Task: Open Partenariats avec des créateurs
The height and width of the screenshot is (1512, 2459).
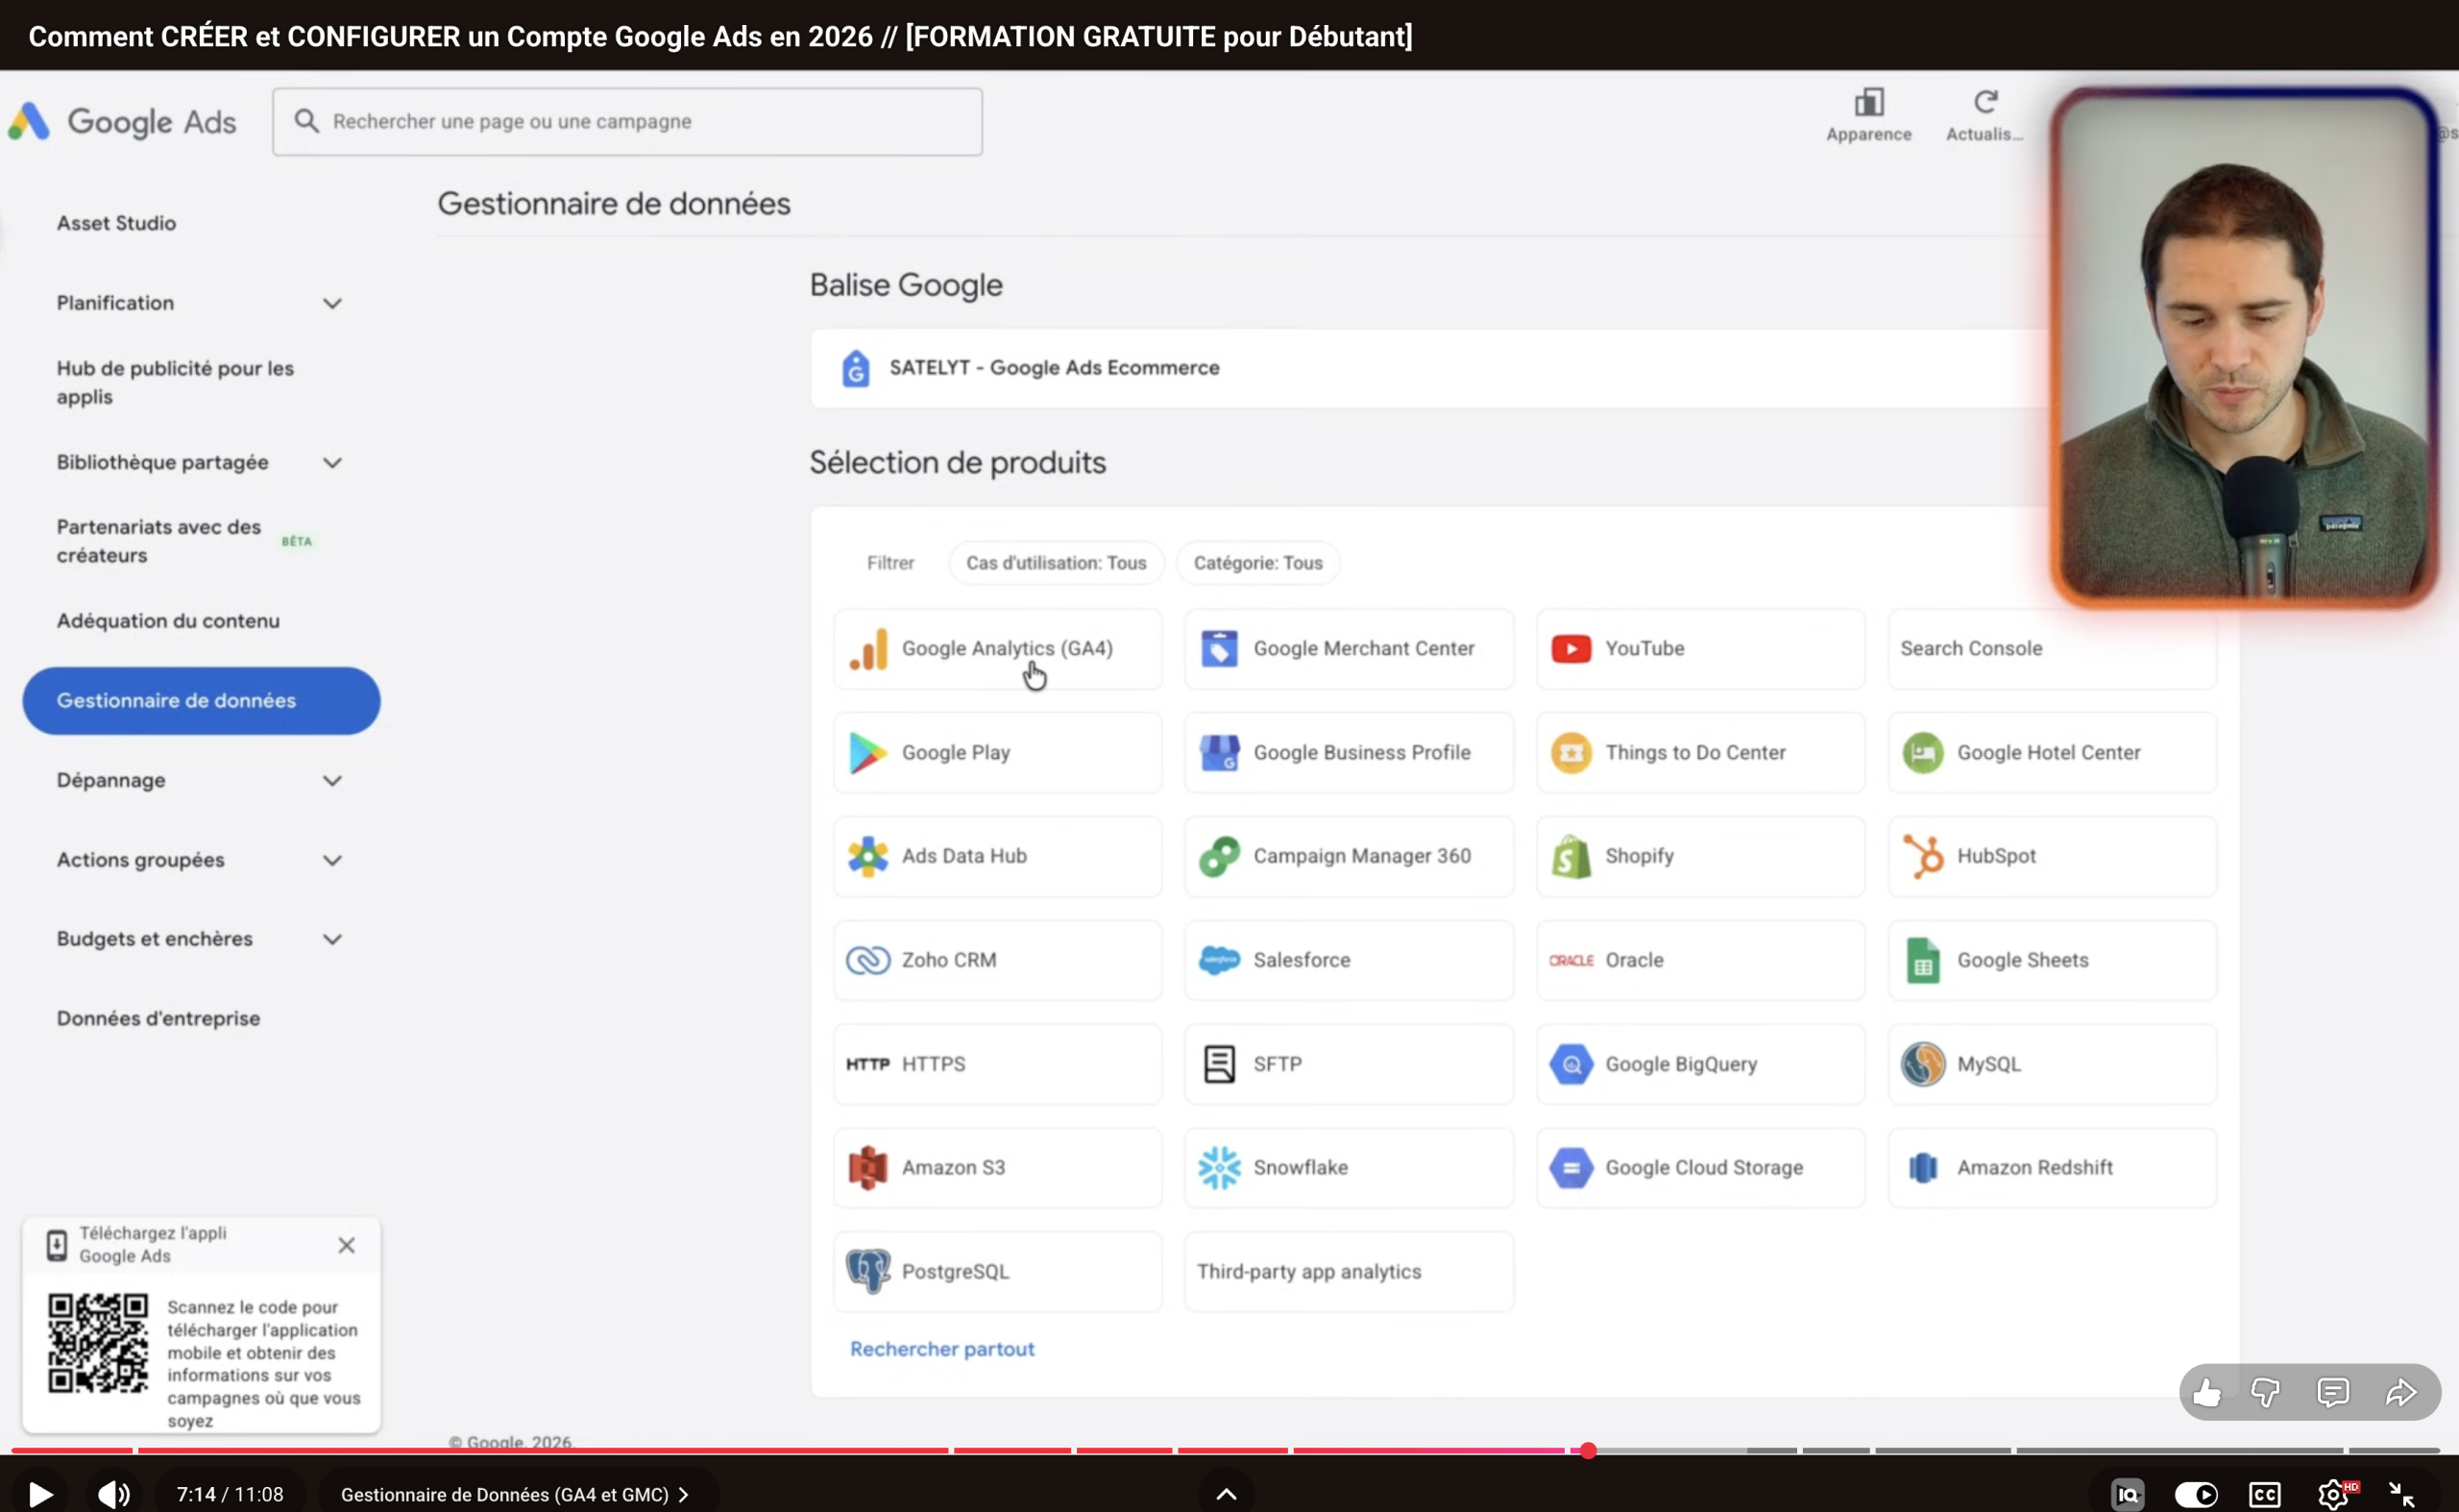Action: pos(159,541)
